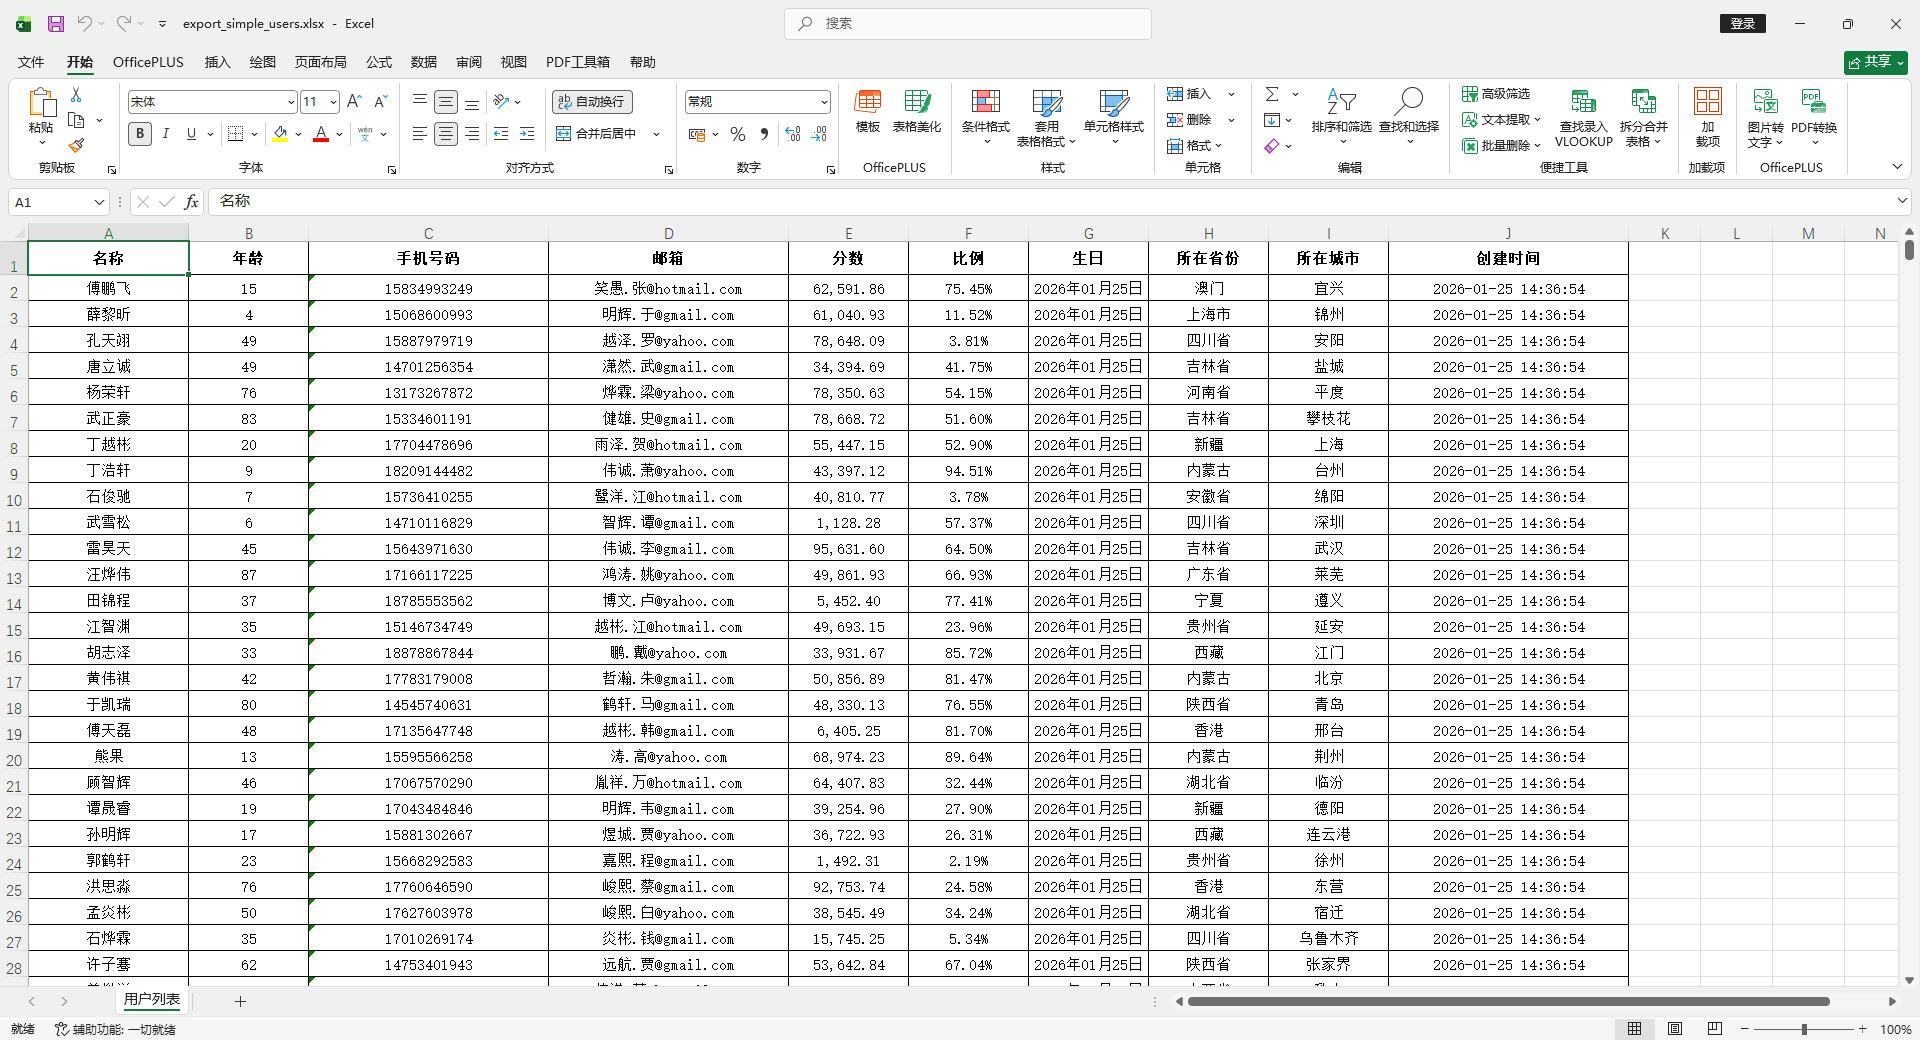Click the VLOOKUP lookup entry icon
The image size is (1920, 1040).
pos(1583,102)
